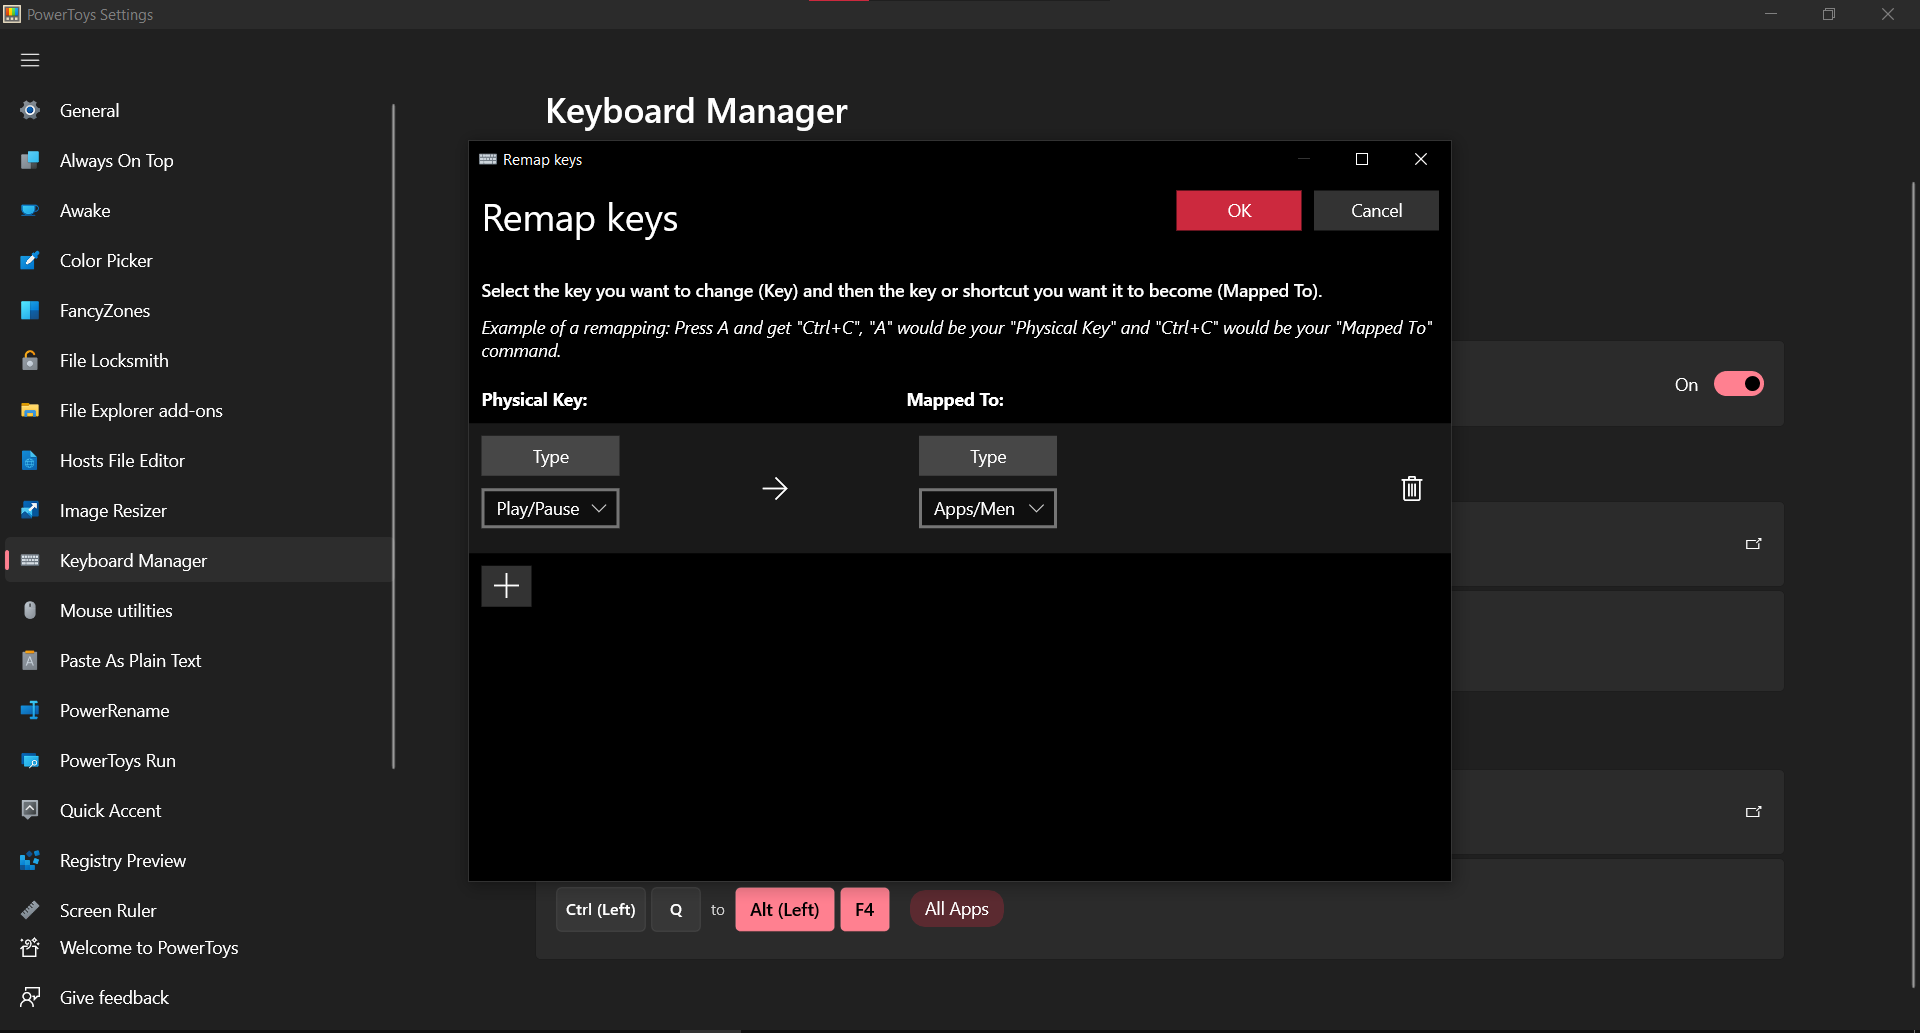Open Give feedback link

tap(198, 997)
